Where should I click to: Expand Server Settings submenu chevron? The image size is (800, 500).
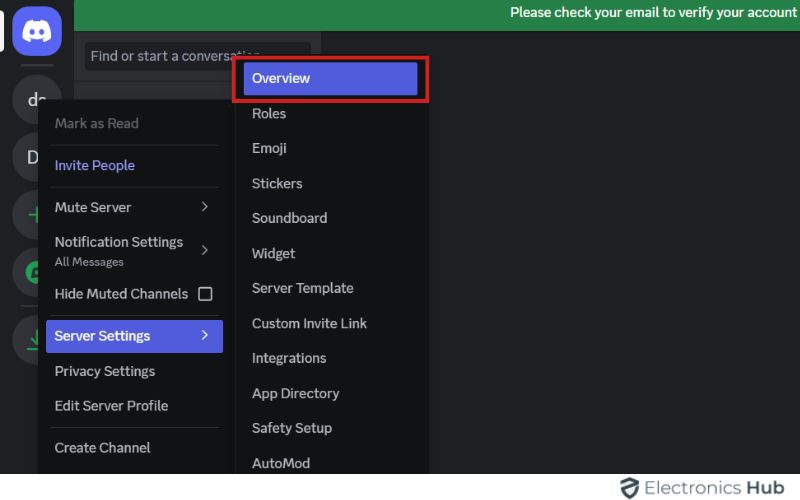point(205,335)
